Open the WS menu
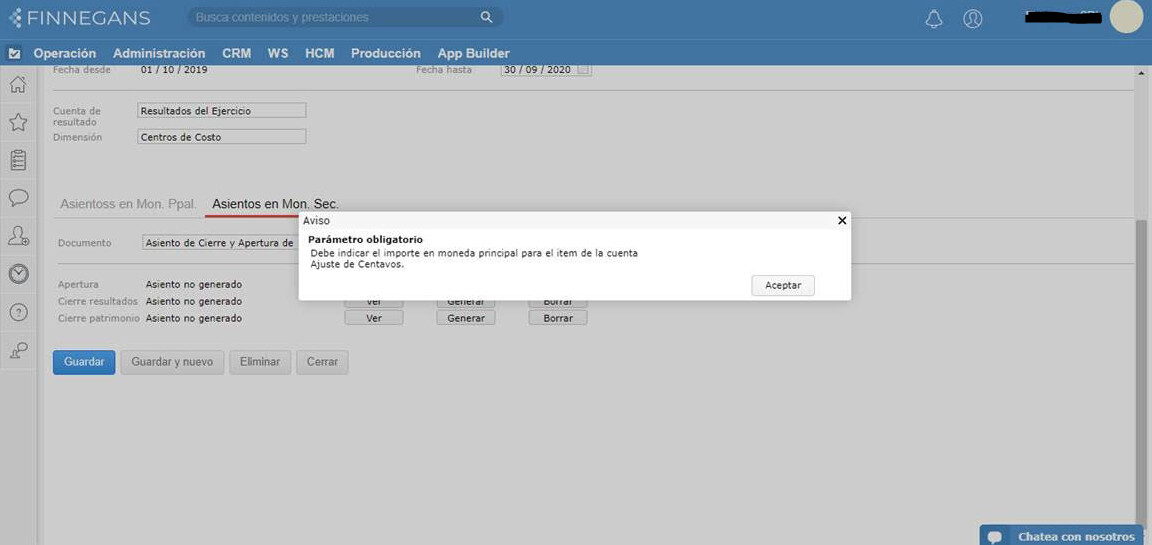This screenshot has width=1152, height=545. pos(278,54)
